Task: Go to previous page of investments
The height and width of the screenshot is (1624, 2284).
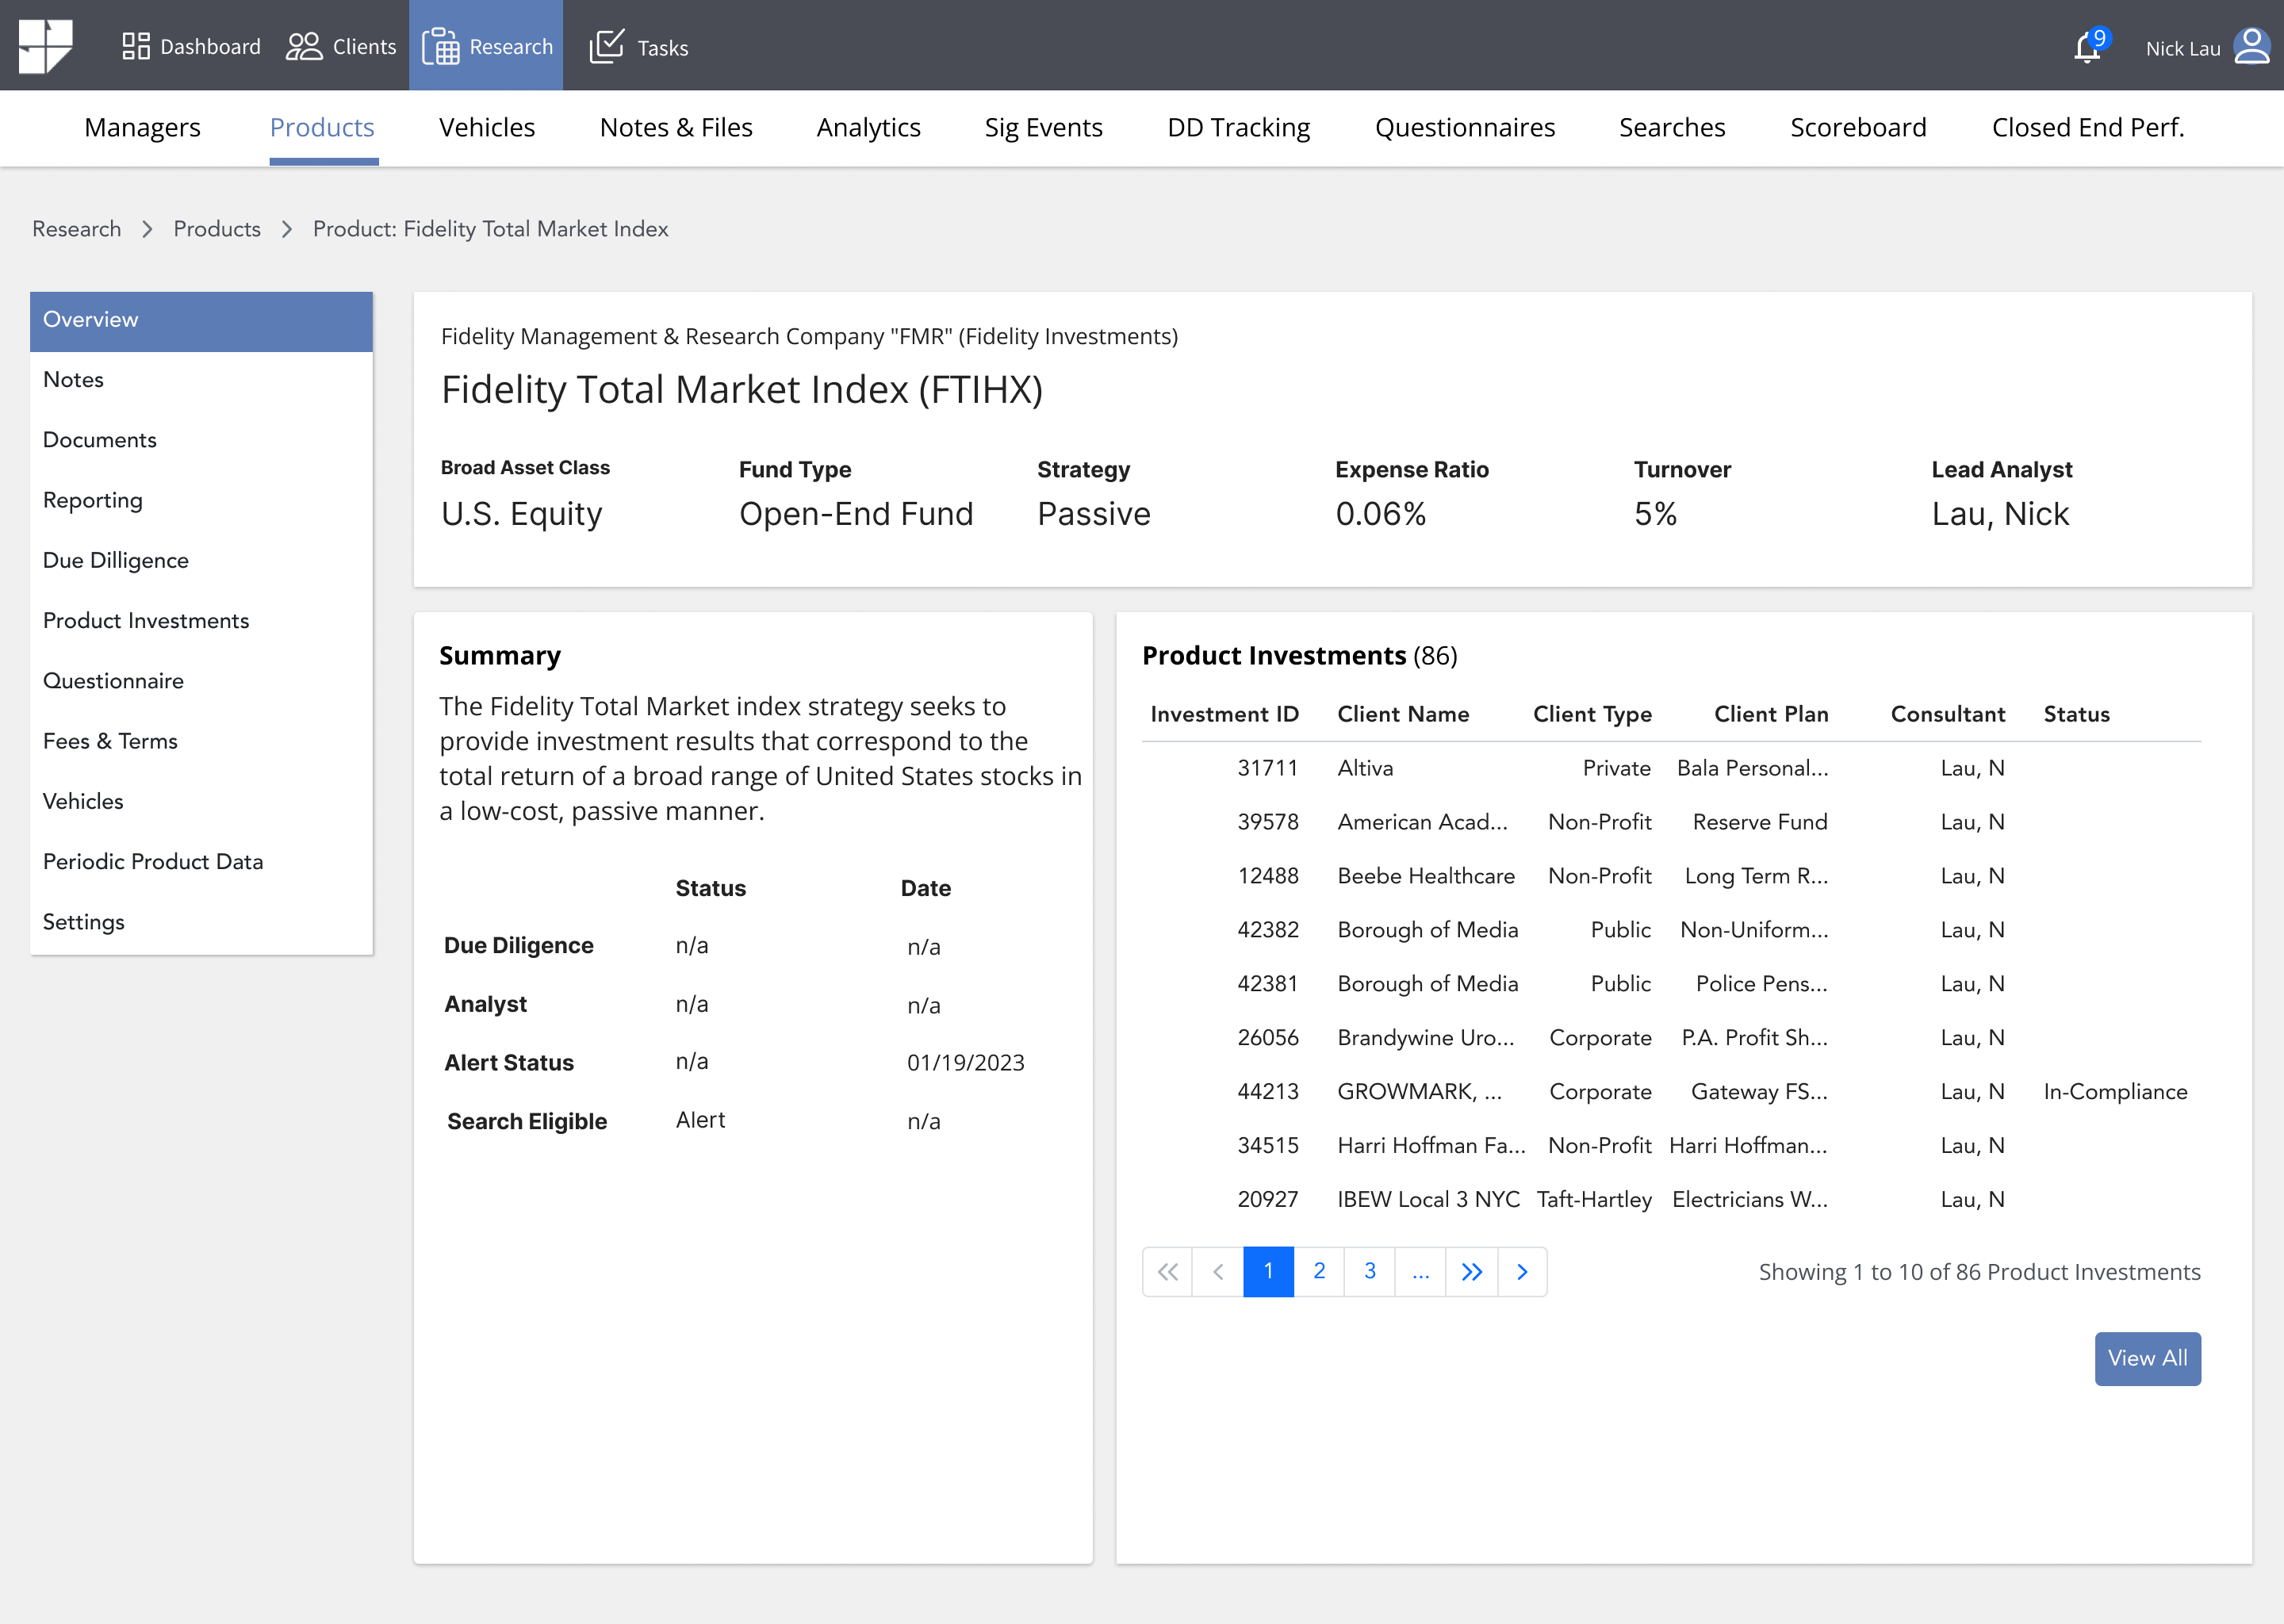Action: [x=1218, y=1272]
